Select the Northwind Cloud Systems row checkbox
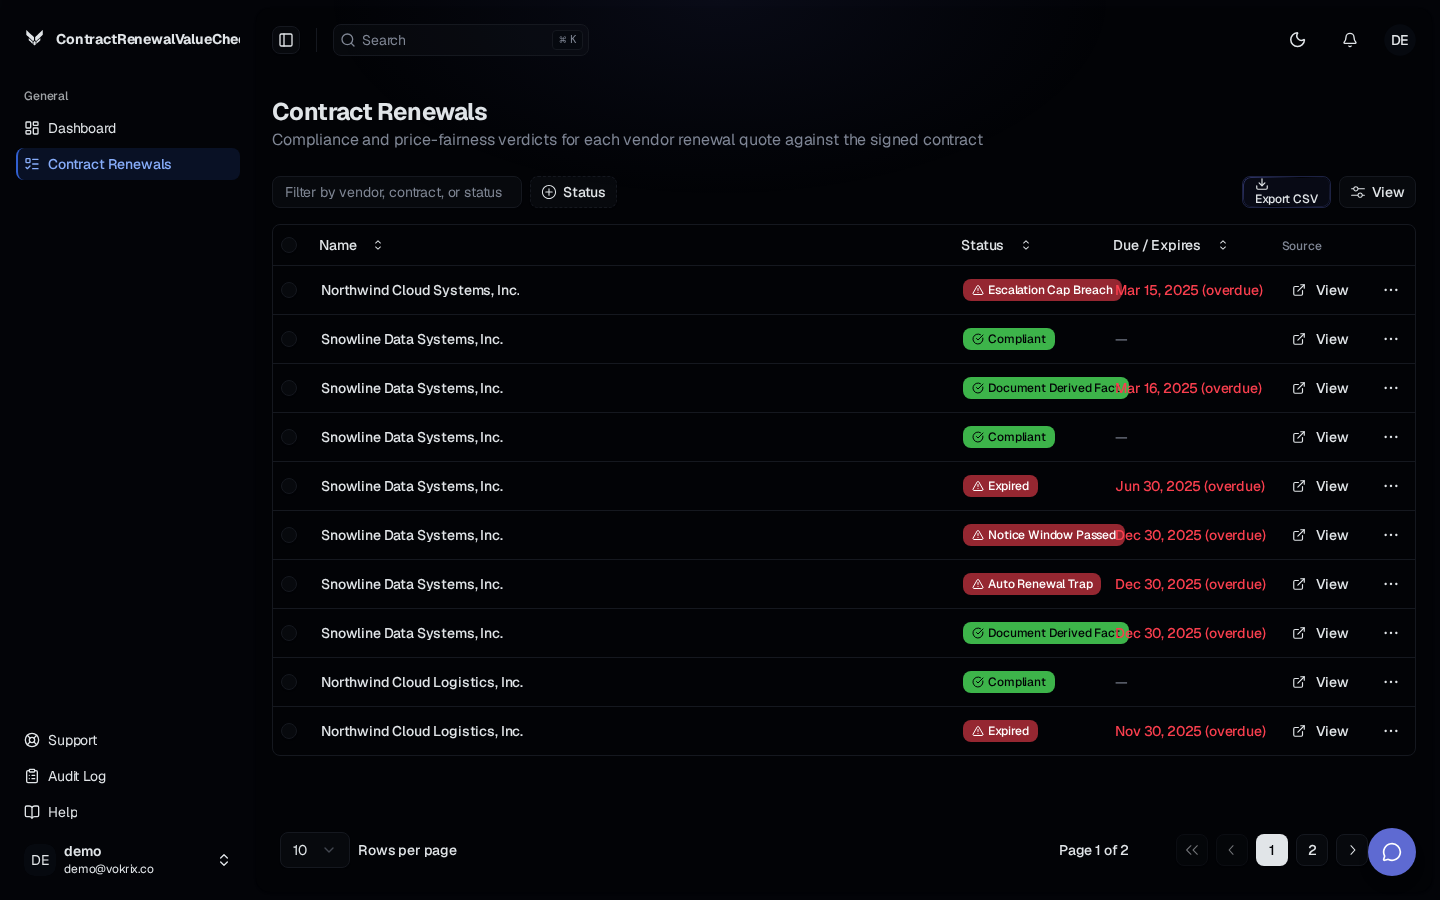Image resolution: width=1440 pixels, height=900 pixels. tap(289, 290)
